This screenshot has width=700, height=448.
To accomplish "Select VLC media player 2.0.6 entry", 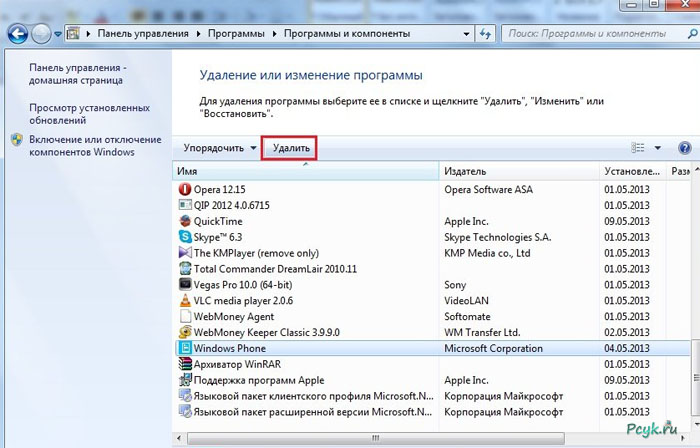I will (243, 301).
